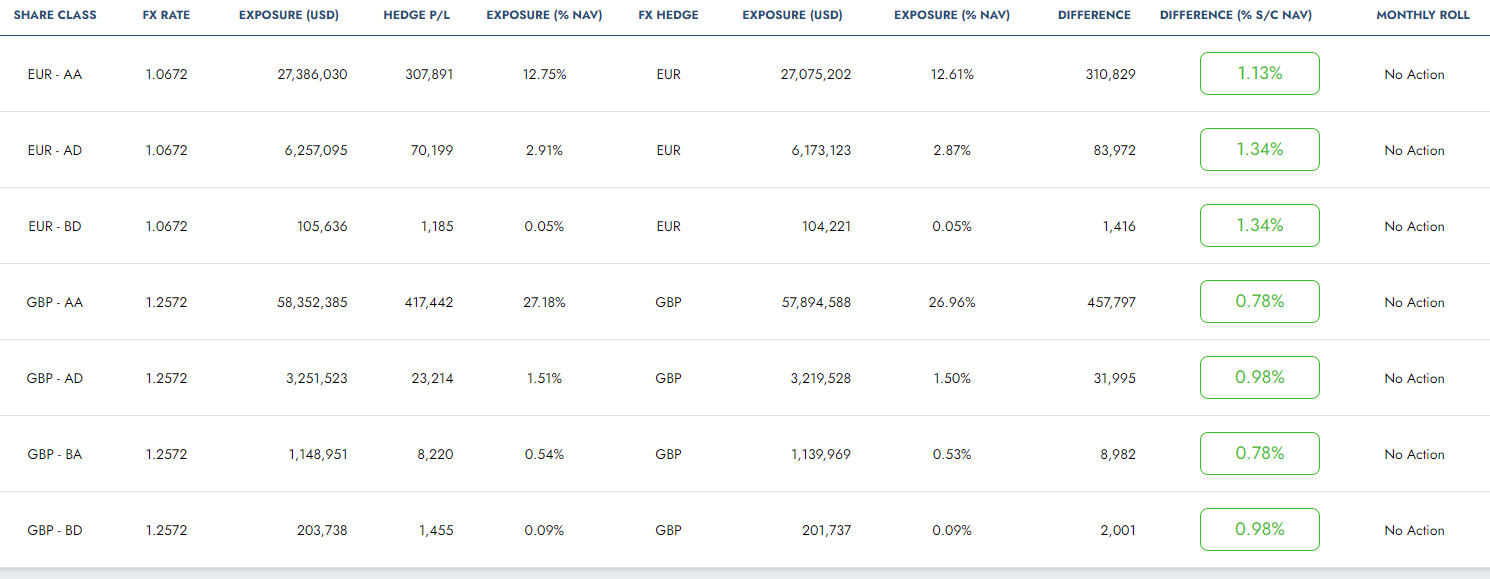Click the 27.18% exposure cell

tap(545, 302)
